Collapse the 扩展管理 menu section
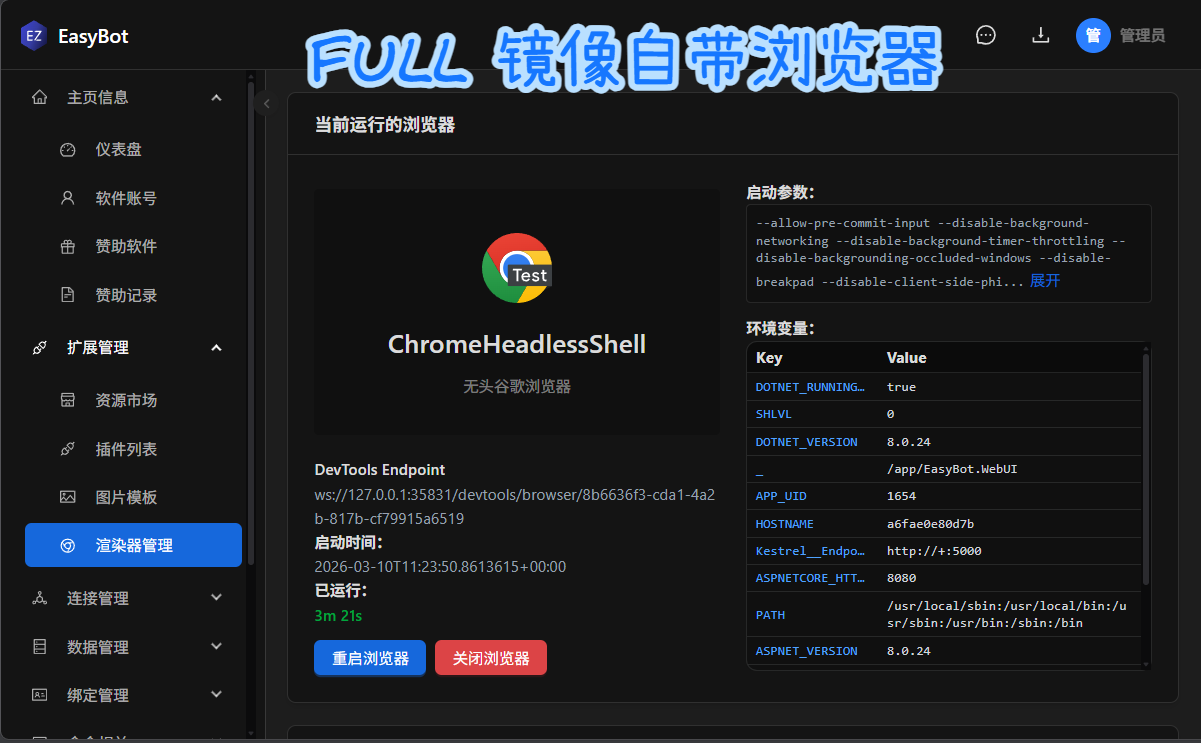 (216, 347)
